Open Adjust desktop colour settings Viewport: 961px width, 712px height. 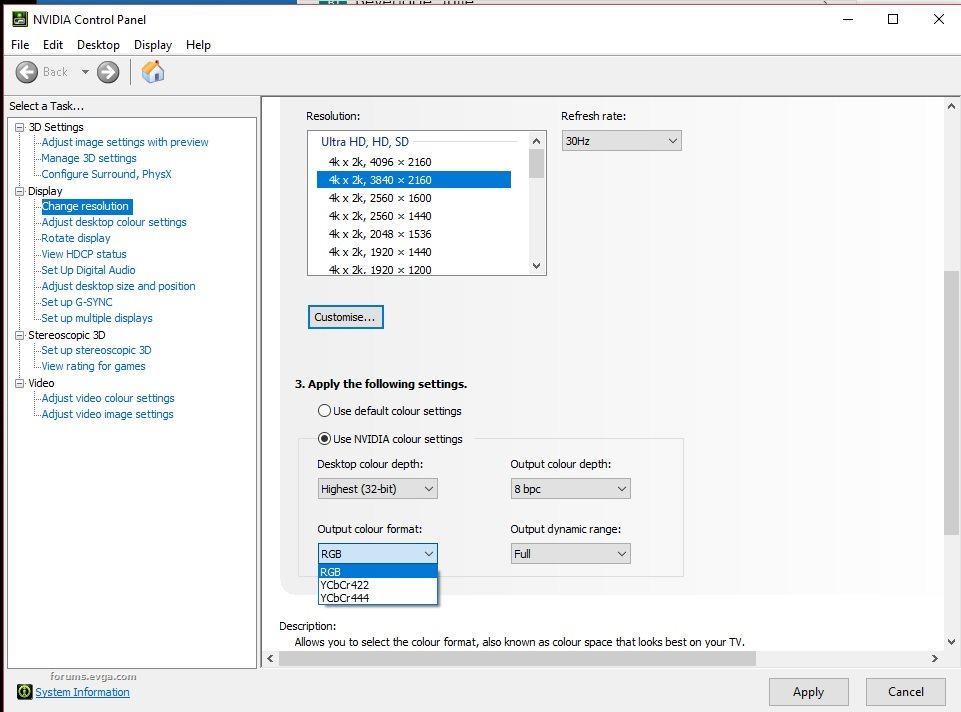click(x=114, y=222)
